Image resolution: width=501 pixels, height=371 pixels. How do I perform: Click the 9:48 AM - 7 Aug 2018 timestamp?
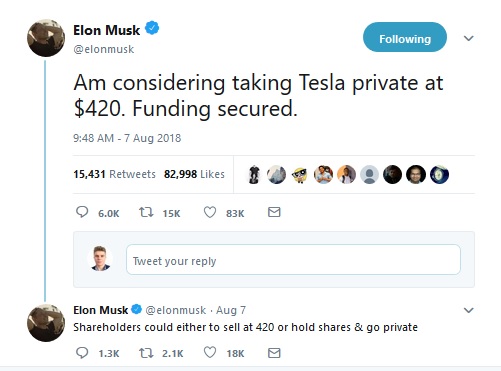tap(127, 138)
